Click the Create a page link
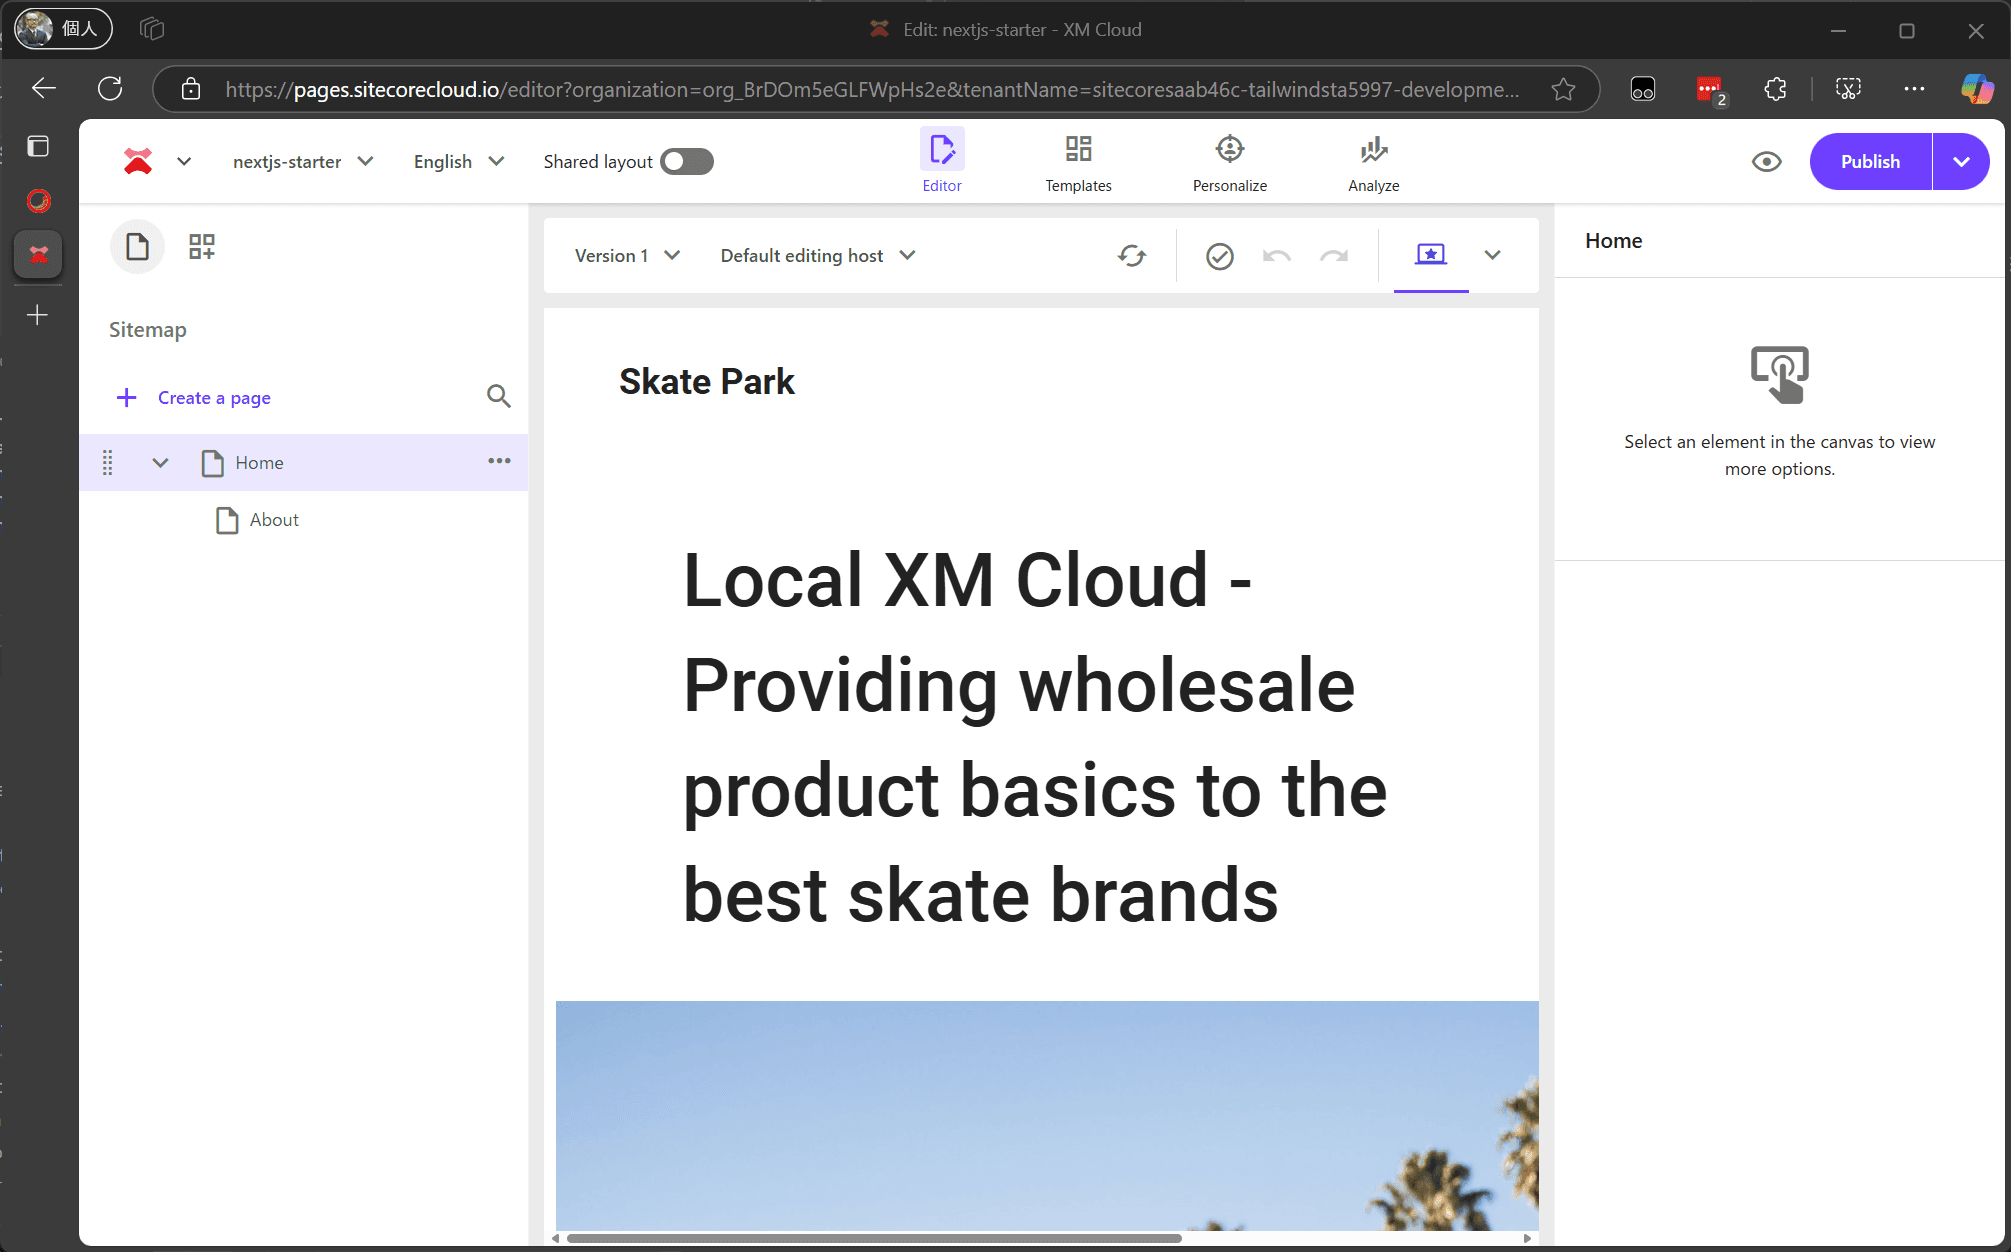This screenshot has height=1252, width=2011. [x=213, y=398]
